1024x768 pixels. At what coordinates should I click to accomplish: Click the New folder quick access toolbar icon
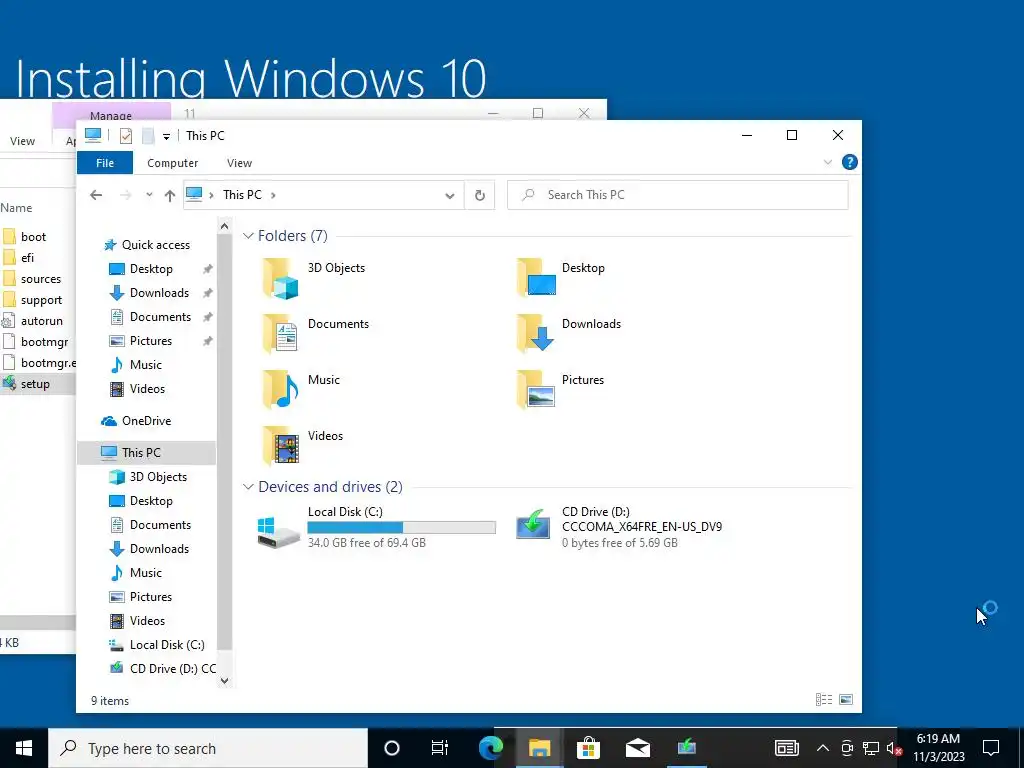pos(148,135)
